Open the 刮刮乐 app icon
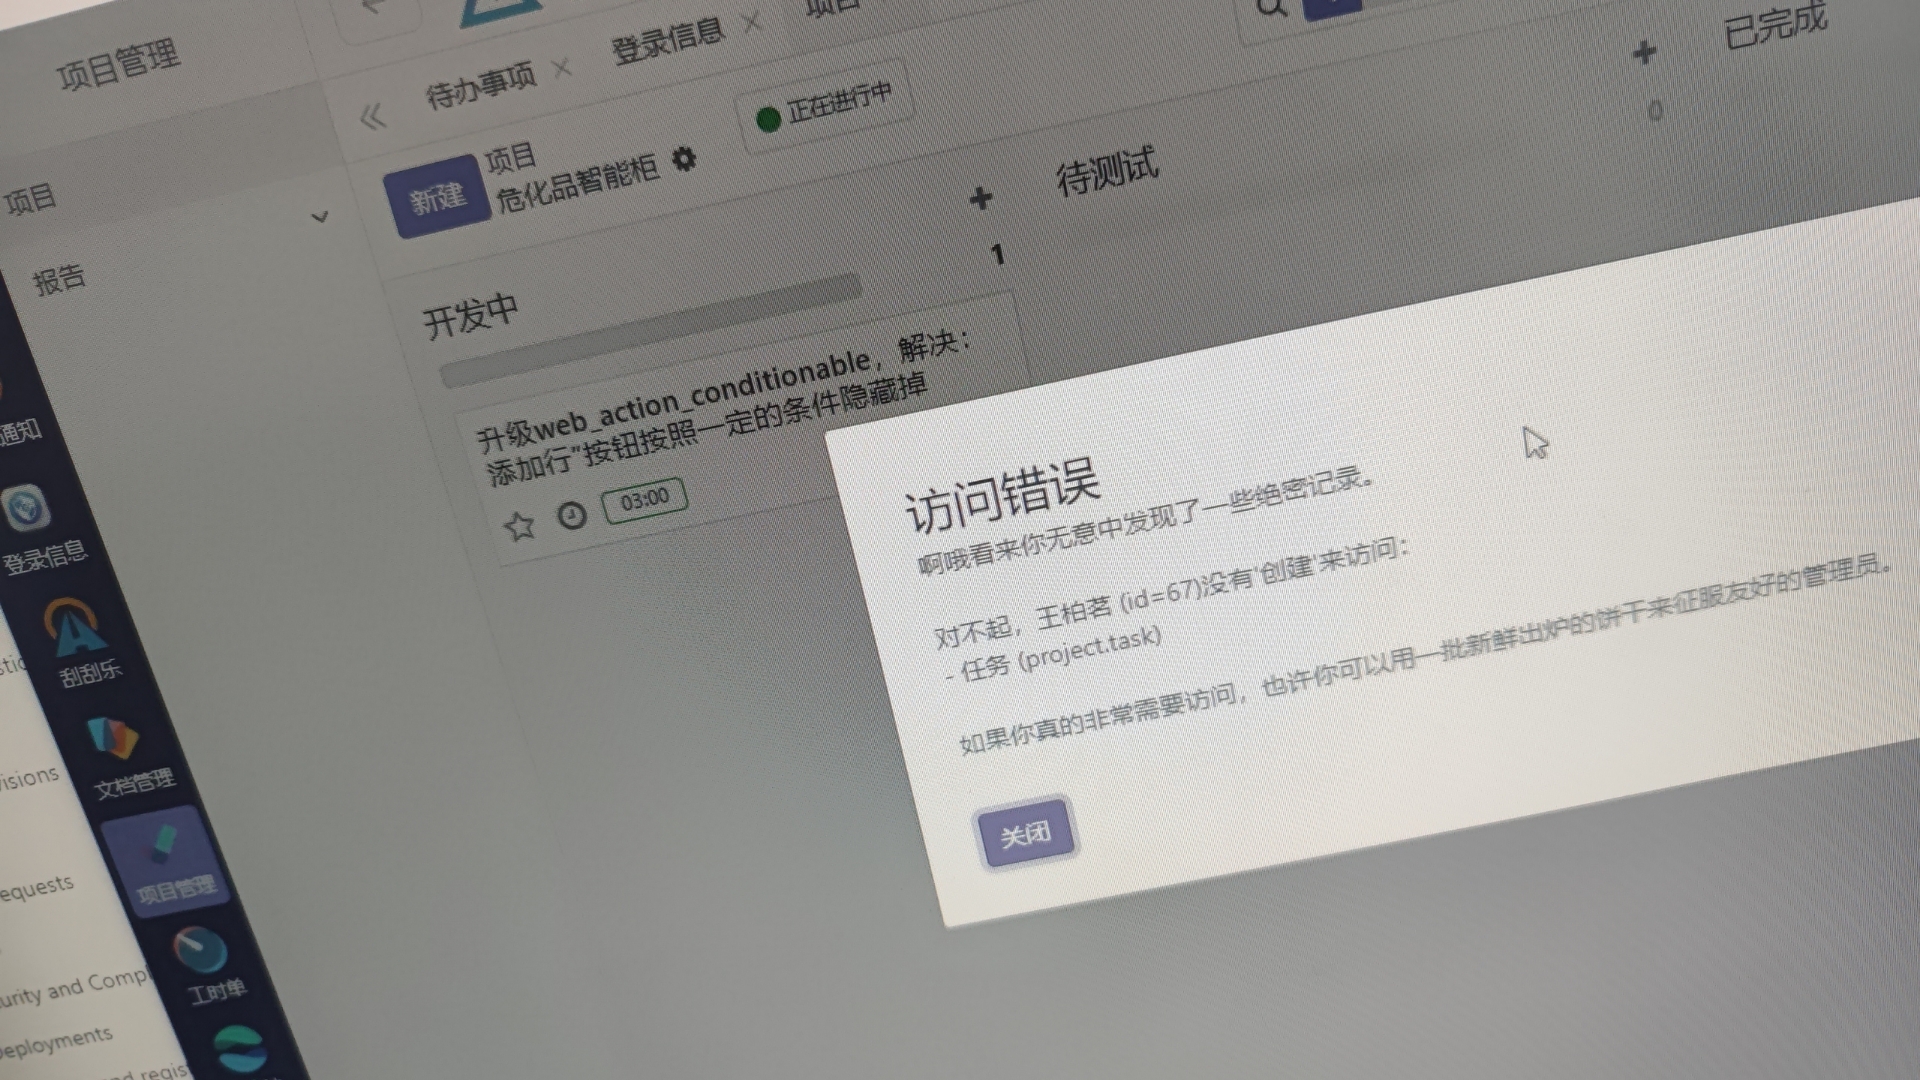The width and height of the screenshot is (1920, 1080). [83, 644]
